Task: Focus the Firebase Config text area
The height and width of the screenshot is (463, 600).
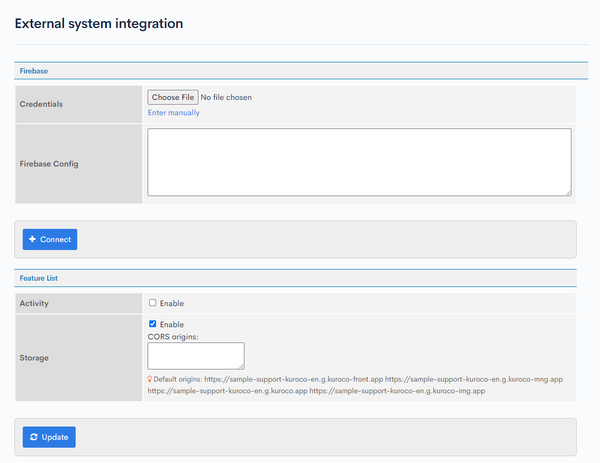Action: pos(359,162)
